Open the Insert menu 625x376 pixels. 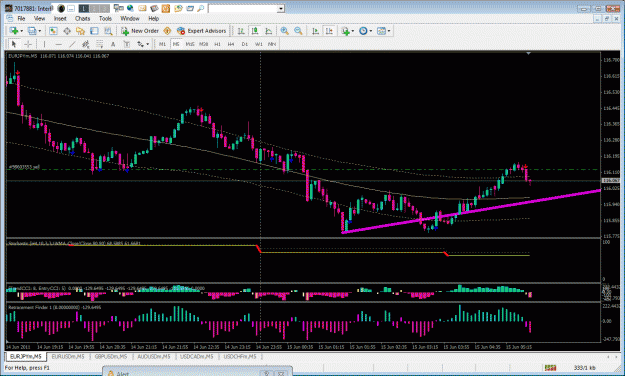coord(60,18)
